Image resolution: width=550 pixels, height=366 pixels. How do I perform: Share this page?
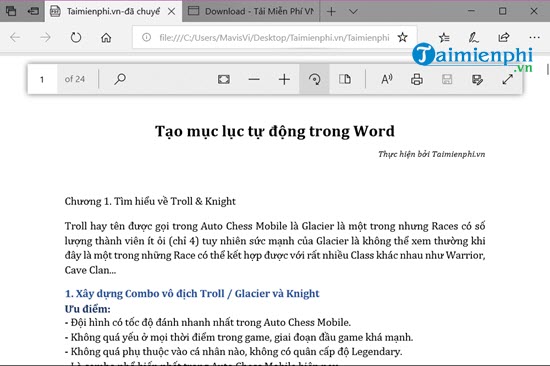(504, 37)
